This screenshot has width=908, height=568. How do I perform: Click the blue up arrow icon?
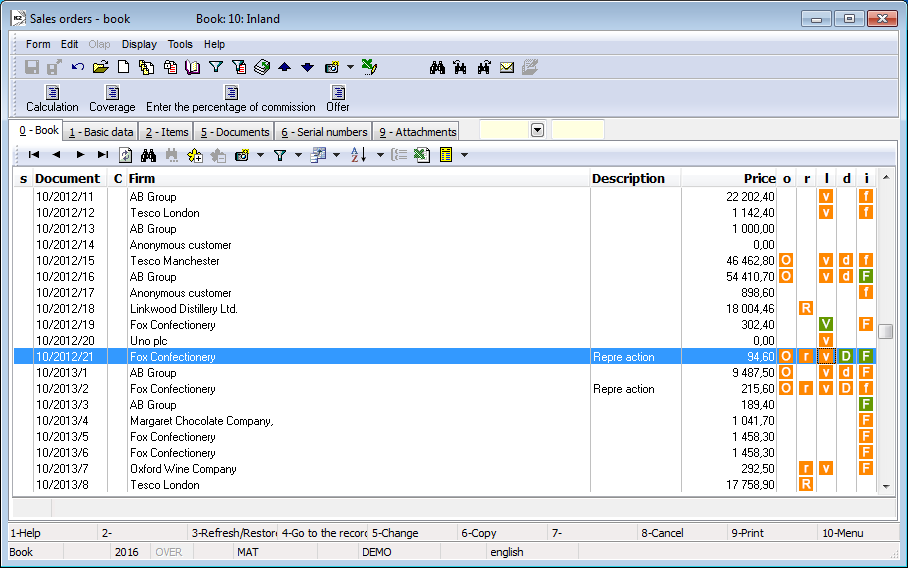[x=284, y=67]
